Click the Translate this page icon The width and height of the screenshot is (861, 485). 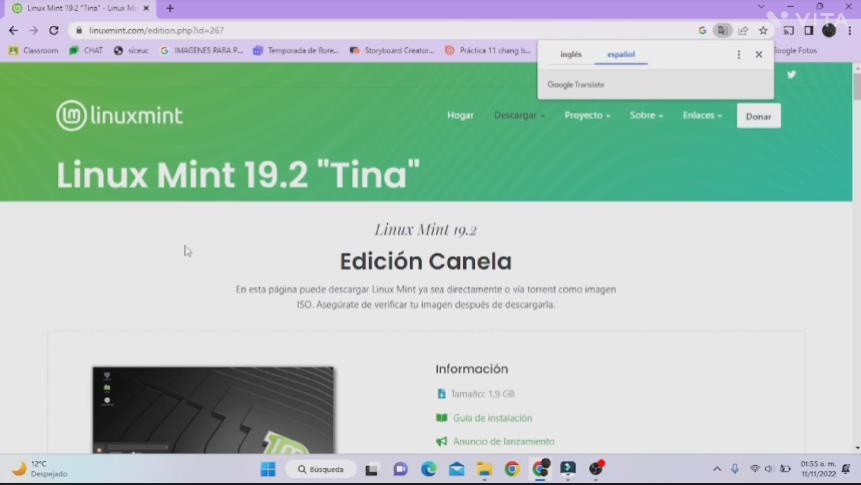(x=722, y=31)
